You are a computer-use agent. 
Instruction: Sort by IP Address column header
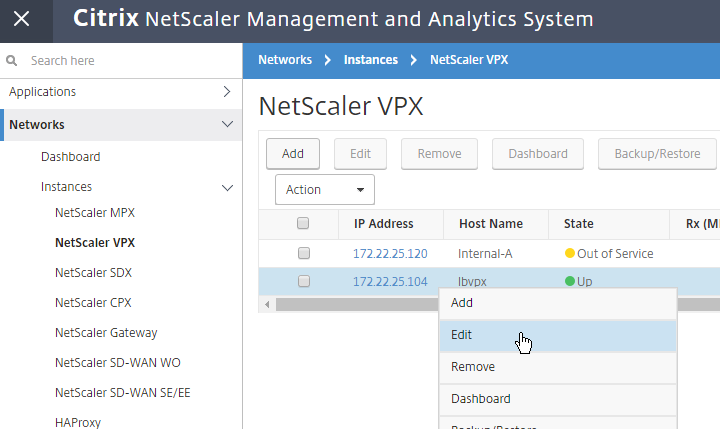(x=383, y=224)
